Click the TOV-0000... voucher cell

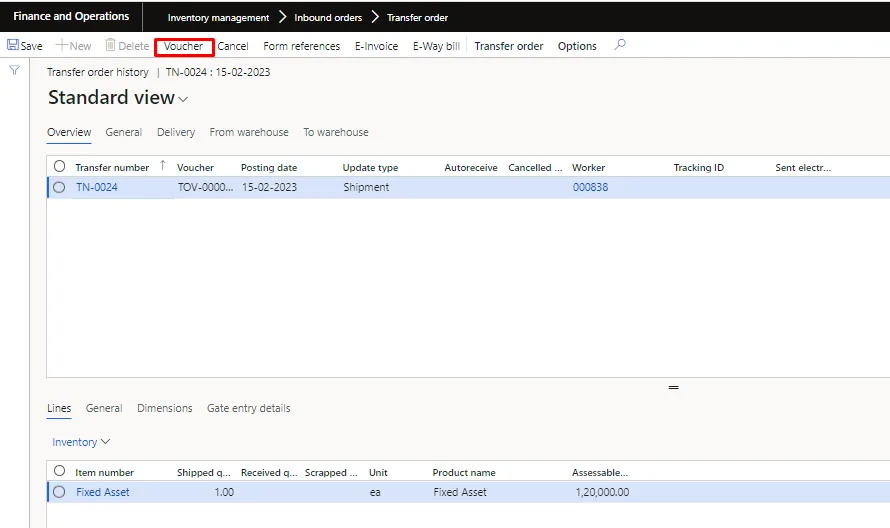pyautogui.click(x=205, y=187)
